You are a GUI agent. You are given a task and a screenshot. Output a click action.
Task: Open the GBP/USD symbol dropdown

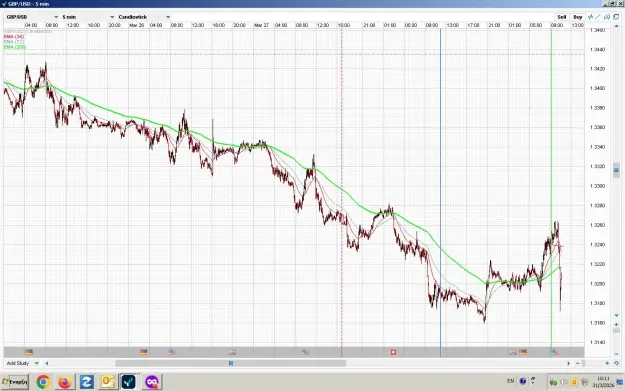tap(32, 17)
